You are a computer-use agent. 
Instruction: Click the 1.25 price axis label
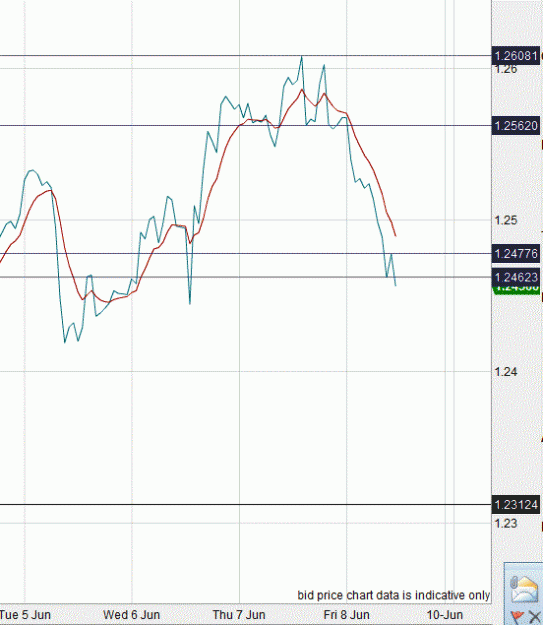point(506,220)
